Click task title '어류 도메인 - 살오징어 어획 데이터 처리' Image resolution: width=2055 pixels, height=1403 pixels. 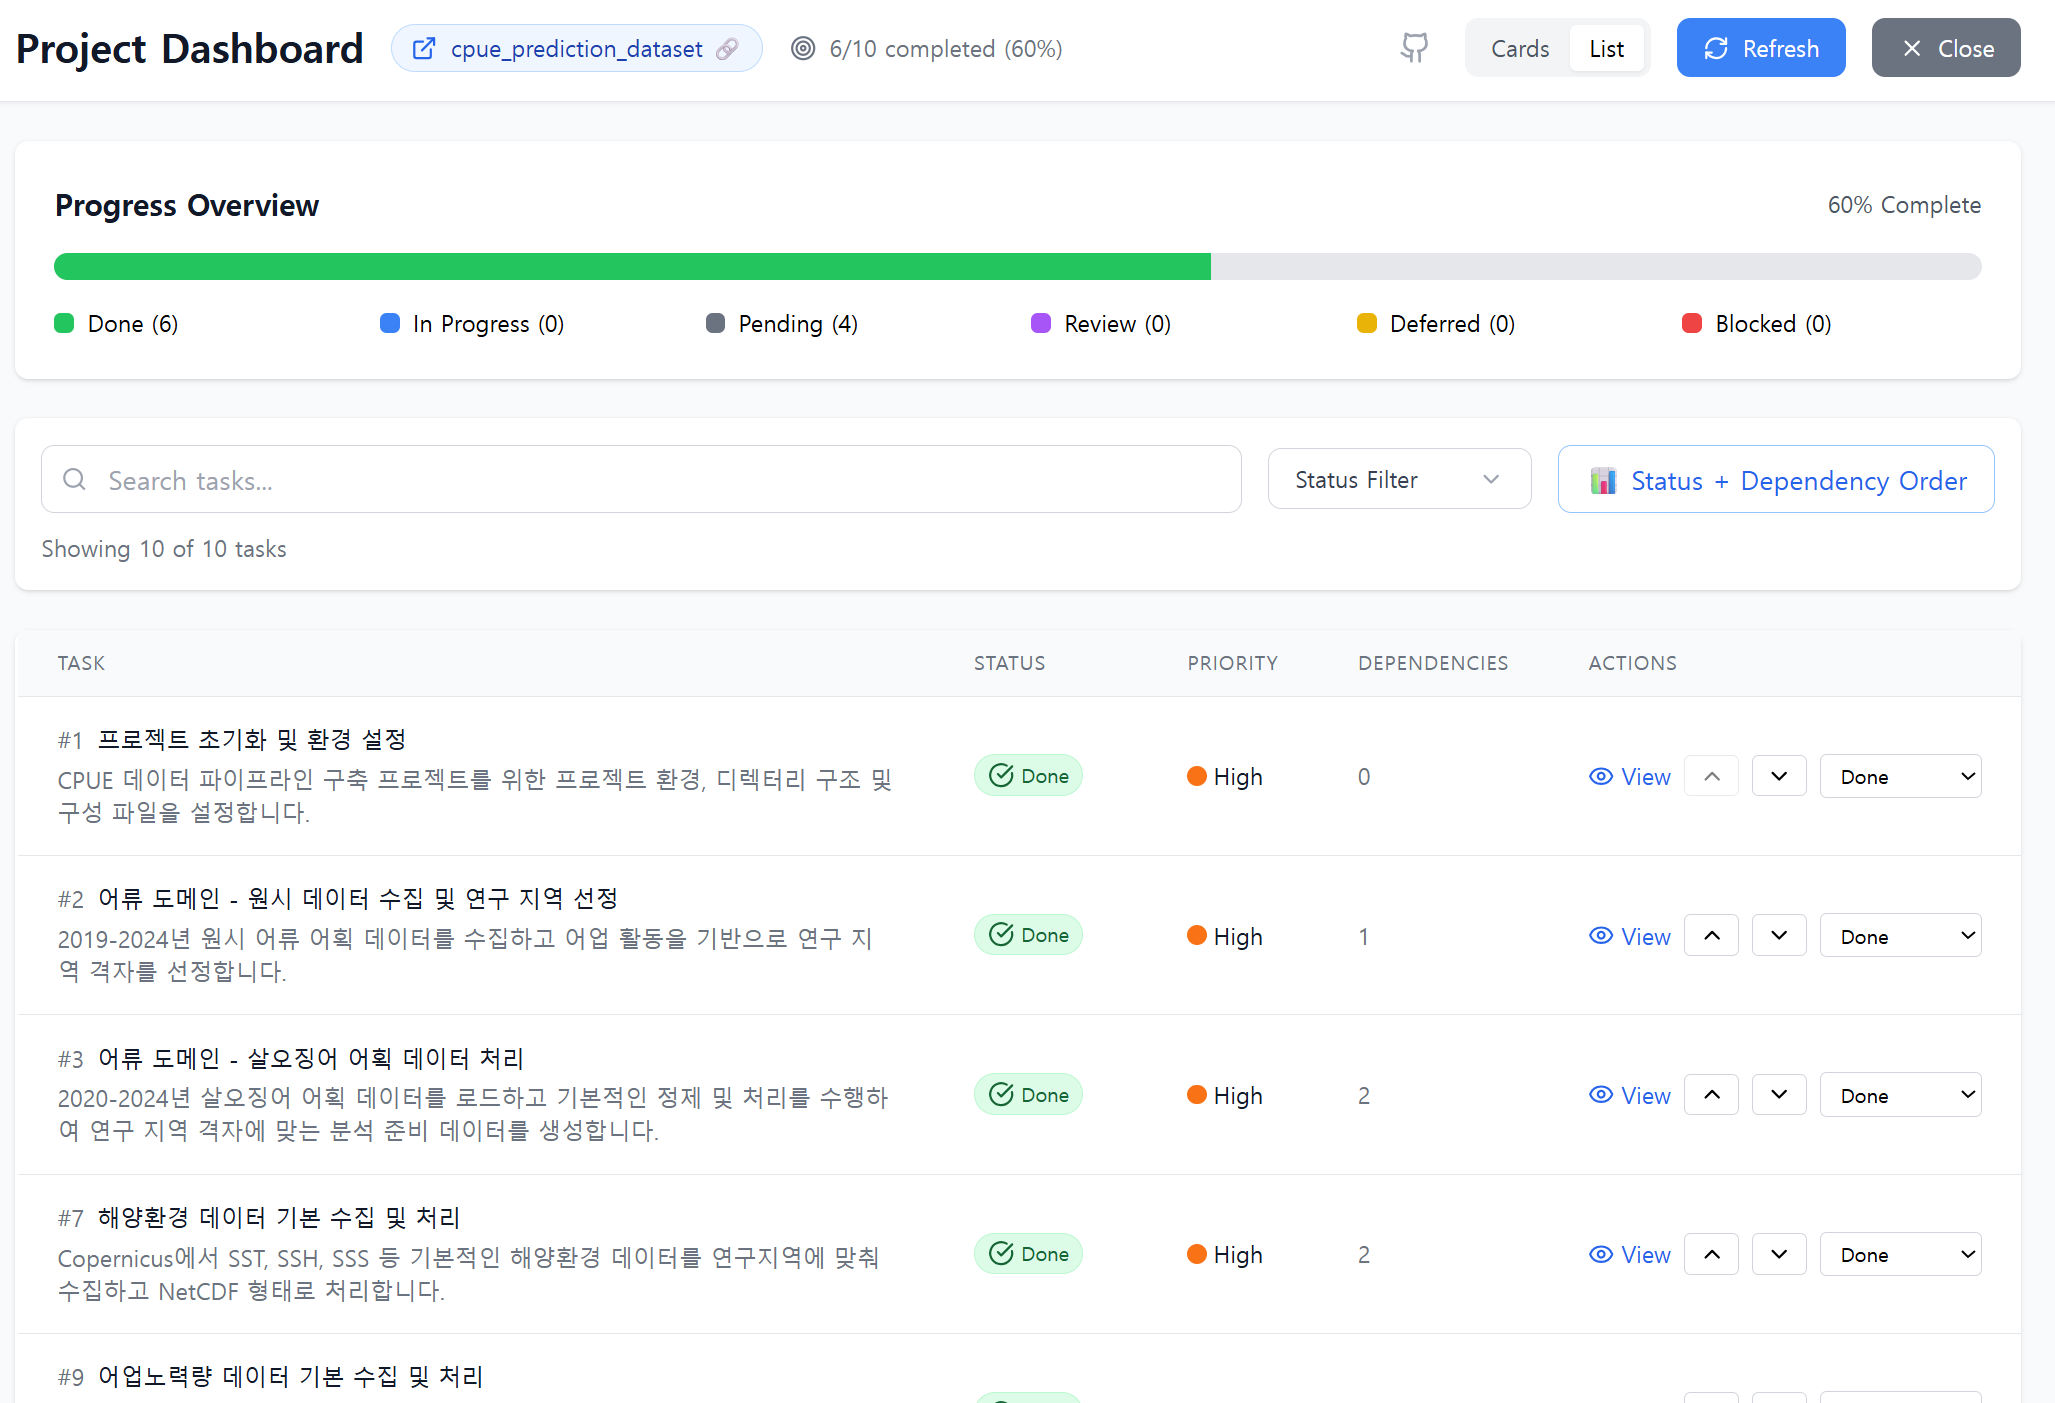311,1058
